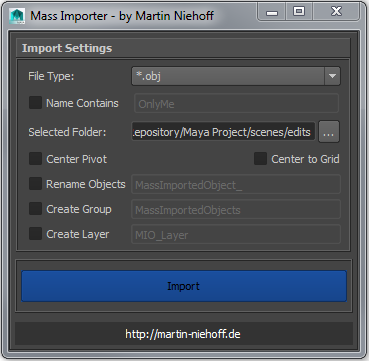Open the martin-niehoff.de link

click(183, 334)
